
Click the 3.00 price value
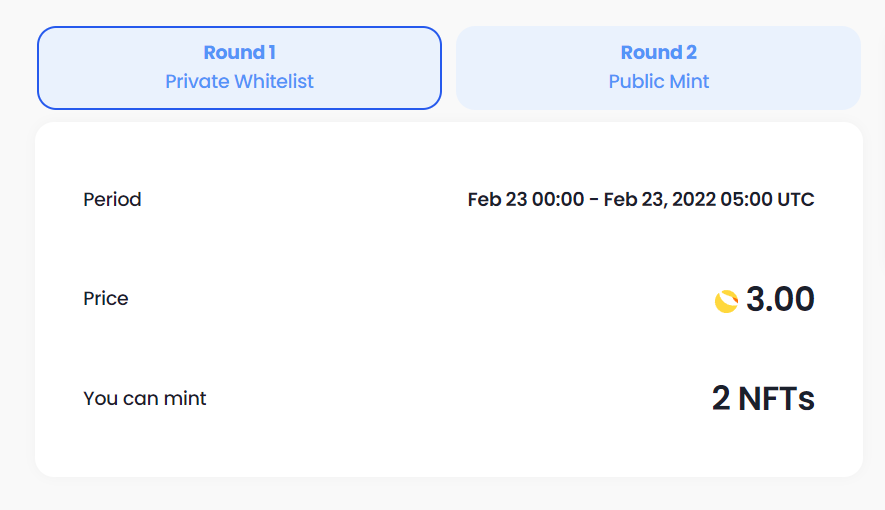pyautogui.click(x=780, y=298)
